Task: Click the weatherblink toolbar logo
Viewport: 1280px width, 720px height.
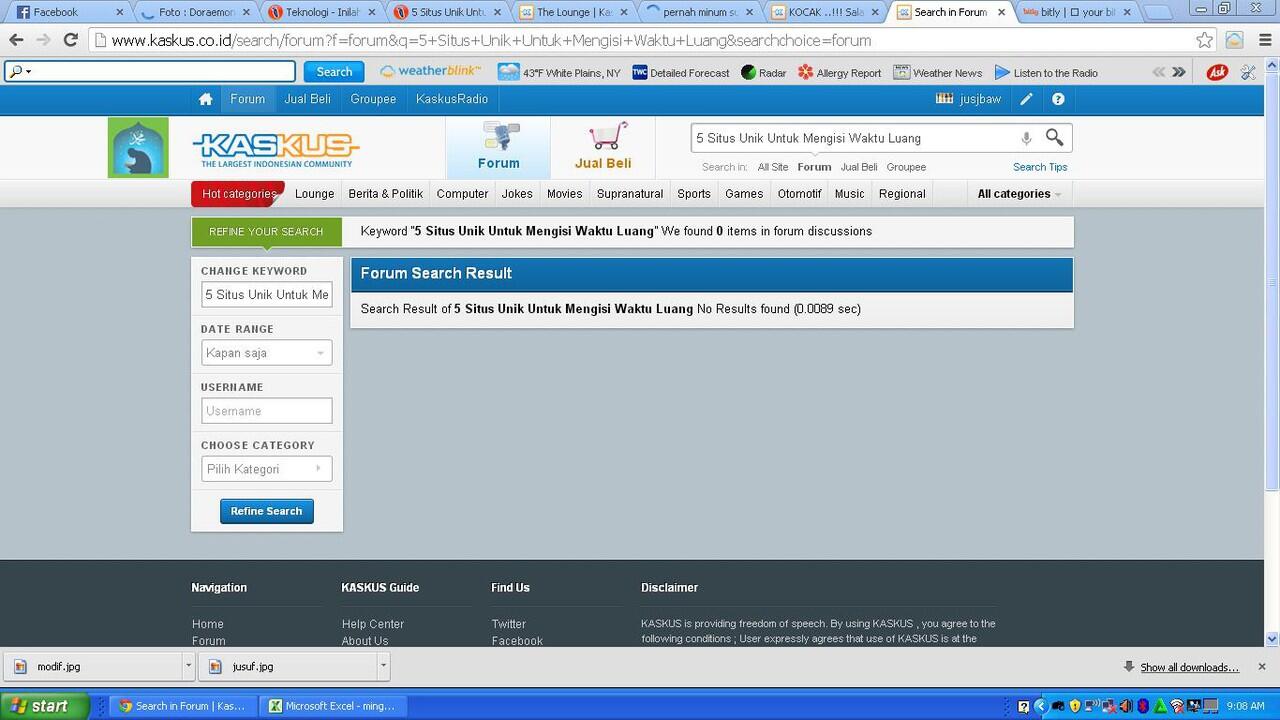Action: (431, 72)
